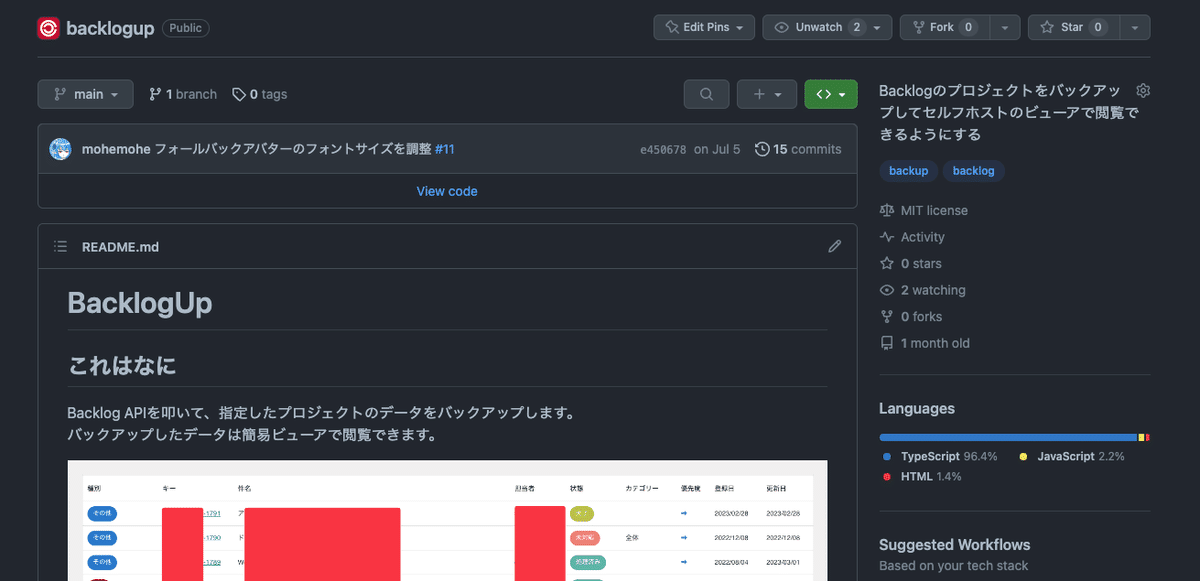Click the Activity pulse icon
The height and width of the screenshot is (581, 1200).
pos(886,237)
